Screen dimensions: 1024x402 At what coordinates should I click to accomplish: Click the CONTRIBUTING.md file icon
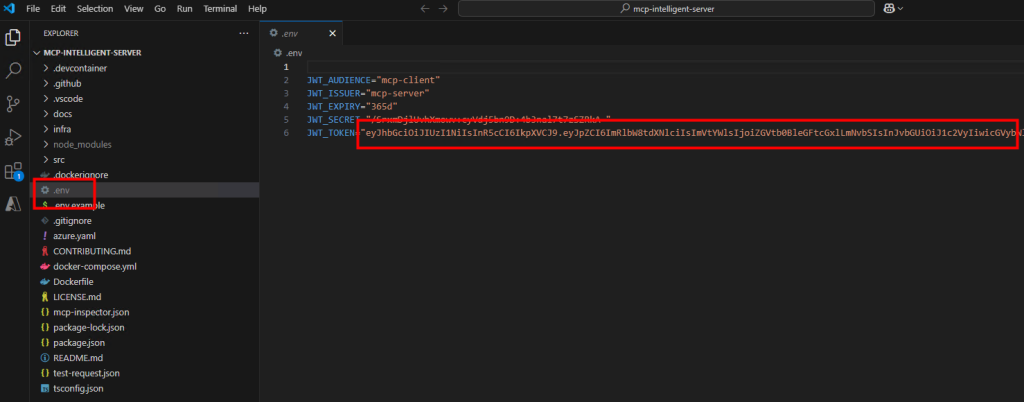[x=45, y=251]
